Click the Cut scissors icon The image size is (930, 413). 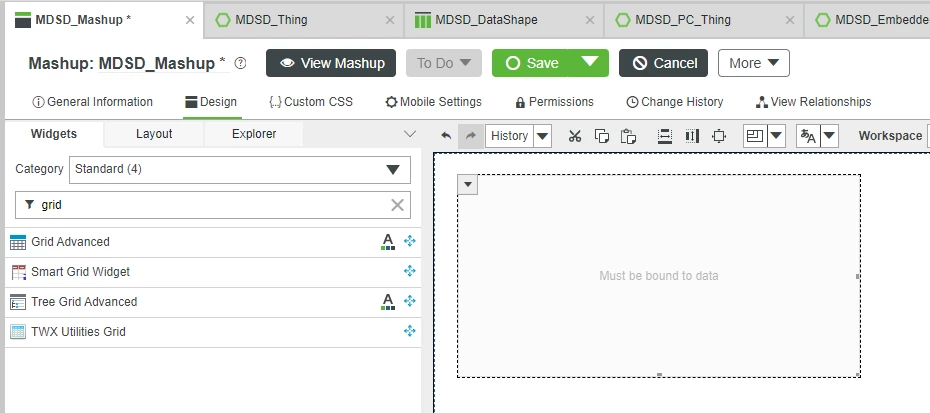click(574, 136)
